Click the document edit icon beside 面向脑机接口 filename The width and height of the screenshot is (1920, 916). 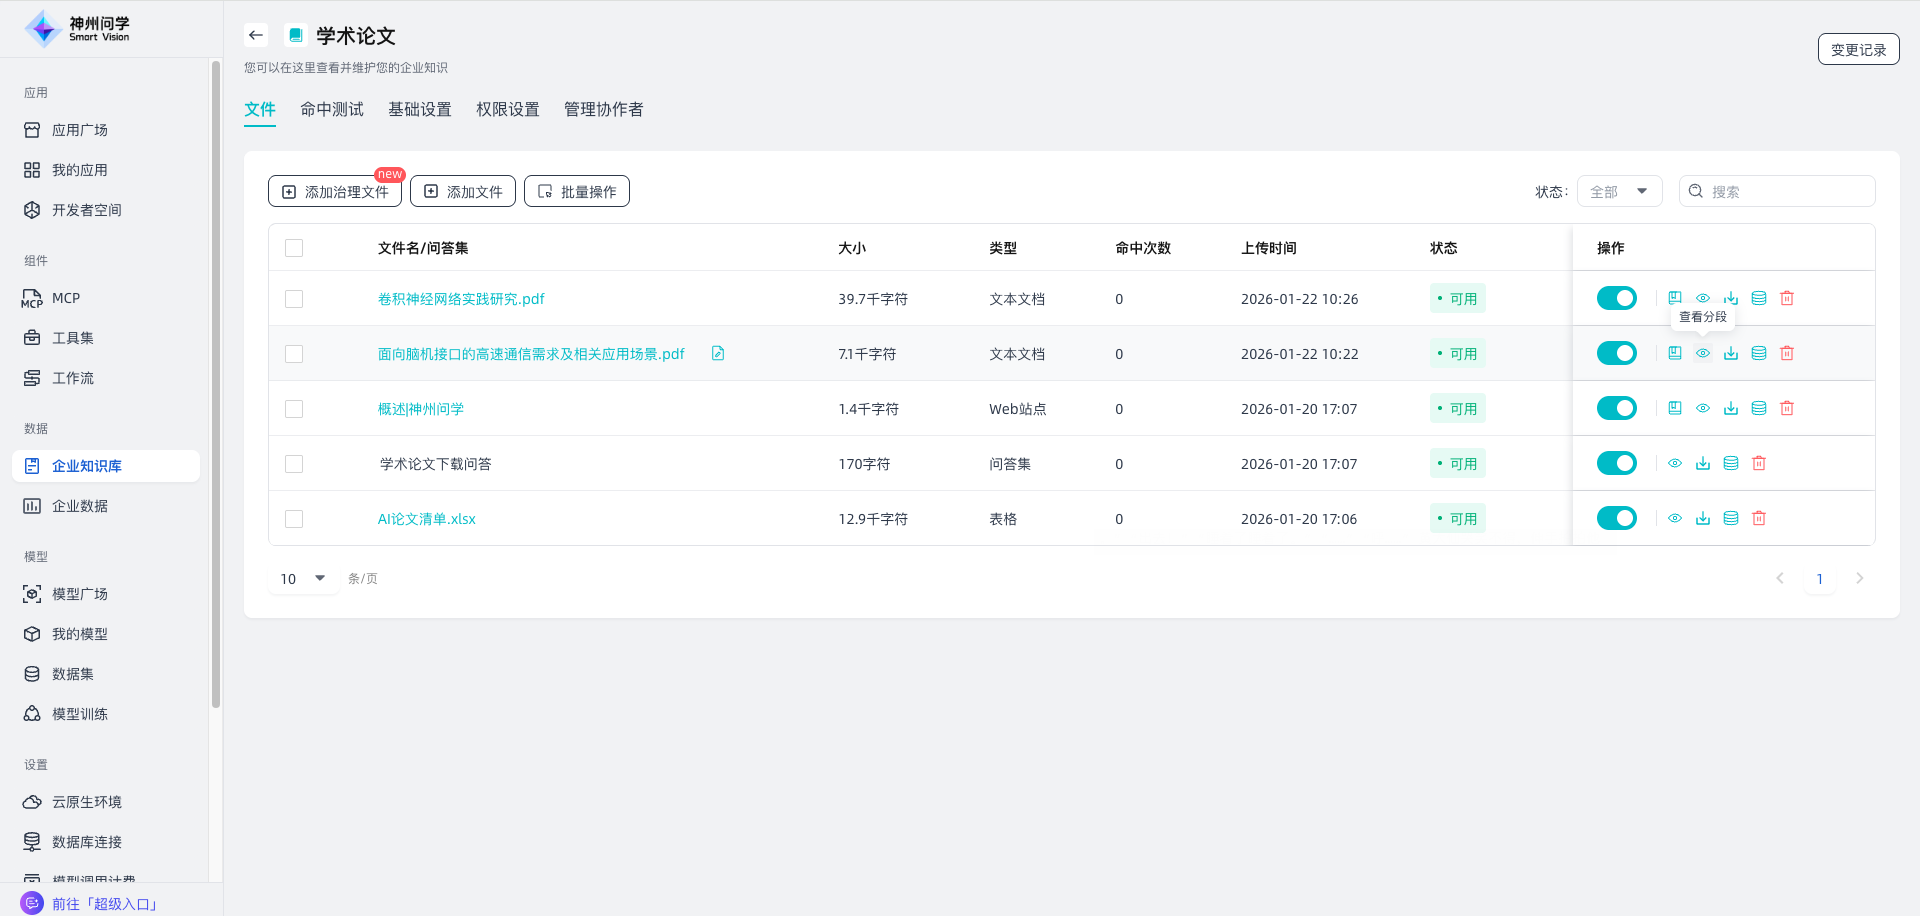point(718,353)
